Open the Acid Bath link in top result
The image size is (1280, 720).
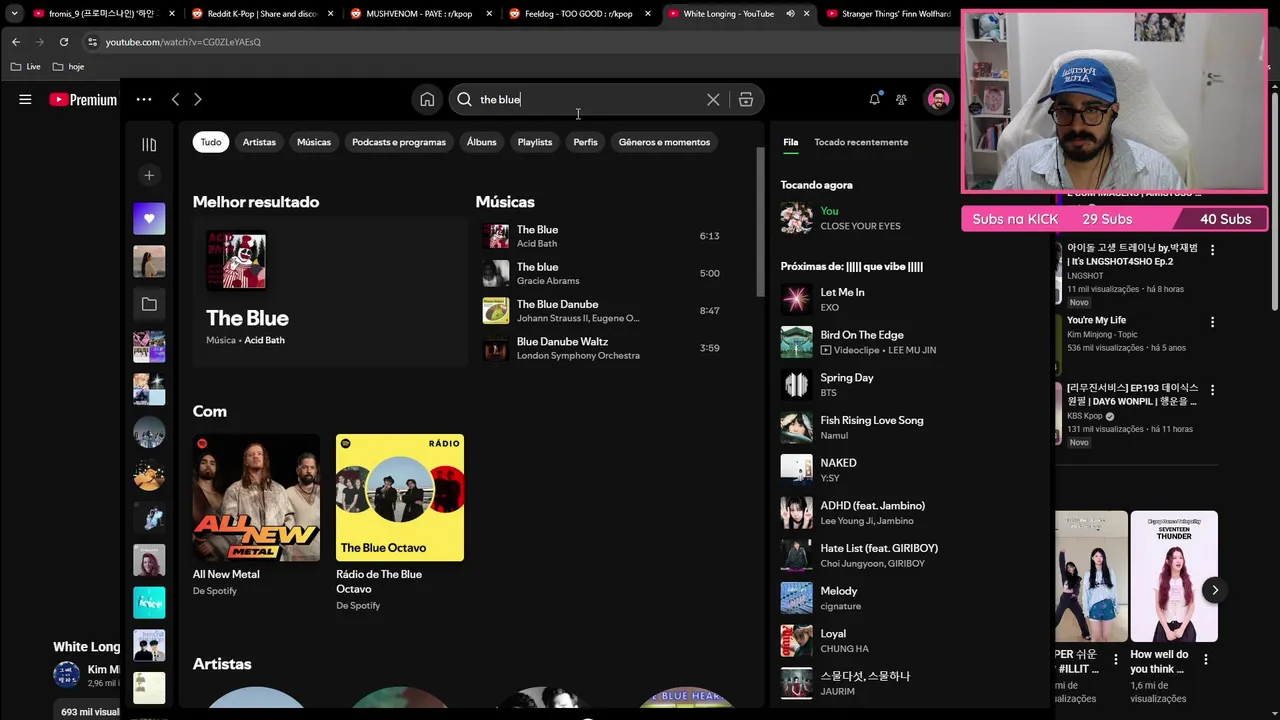pos(264,340)
